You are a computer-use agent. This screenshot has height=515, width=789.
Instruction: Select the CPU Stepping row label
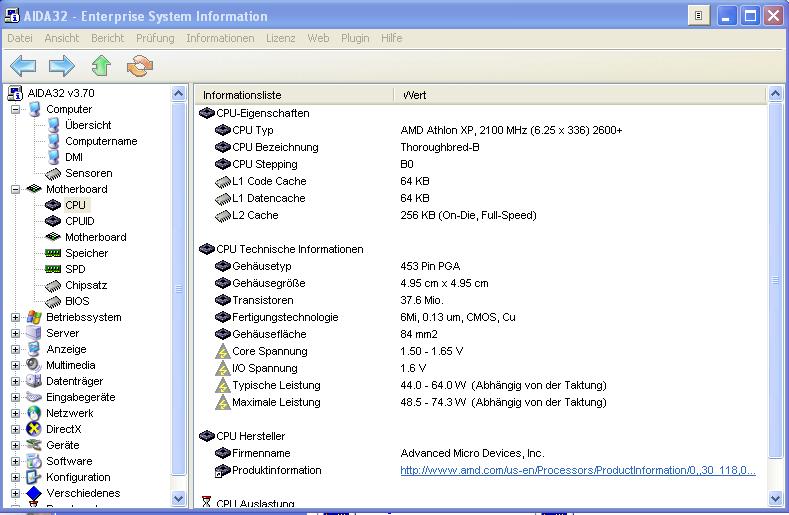[x=265, y=165]
